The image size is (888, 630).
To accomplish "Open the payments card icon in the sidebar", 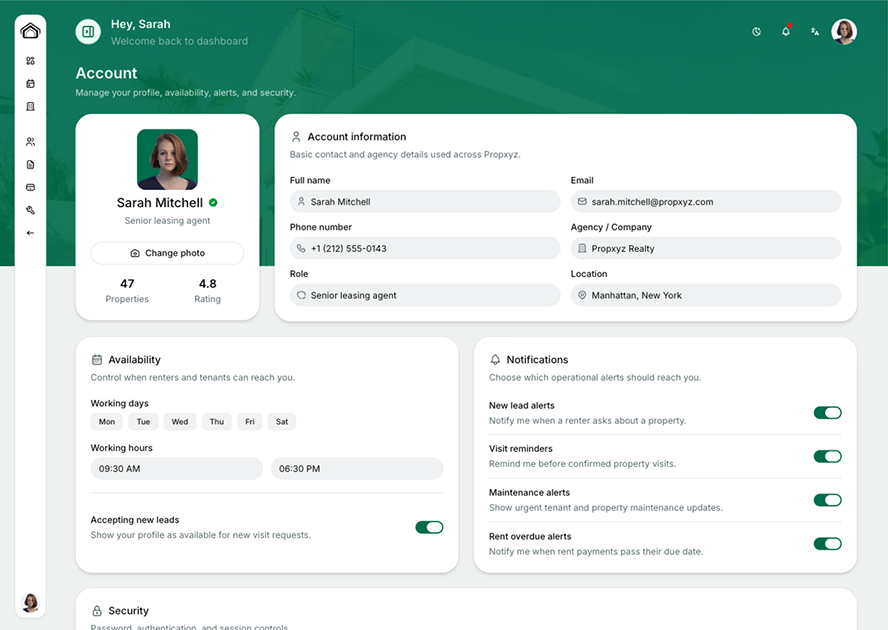I will pyautogui.click(x=31, y=188).
